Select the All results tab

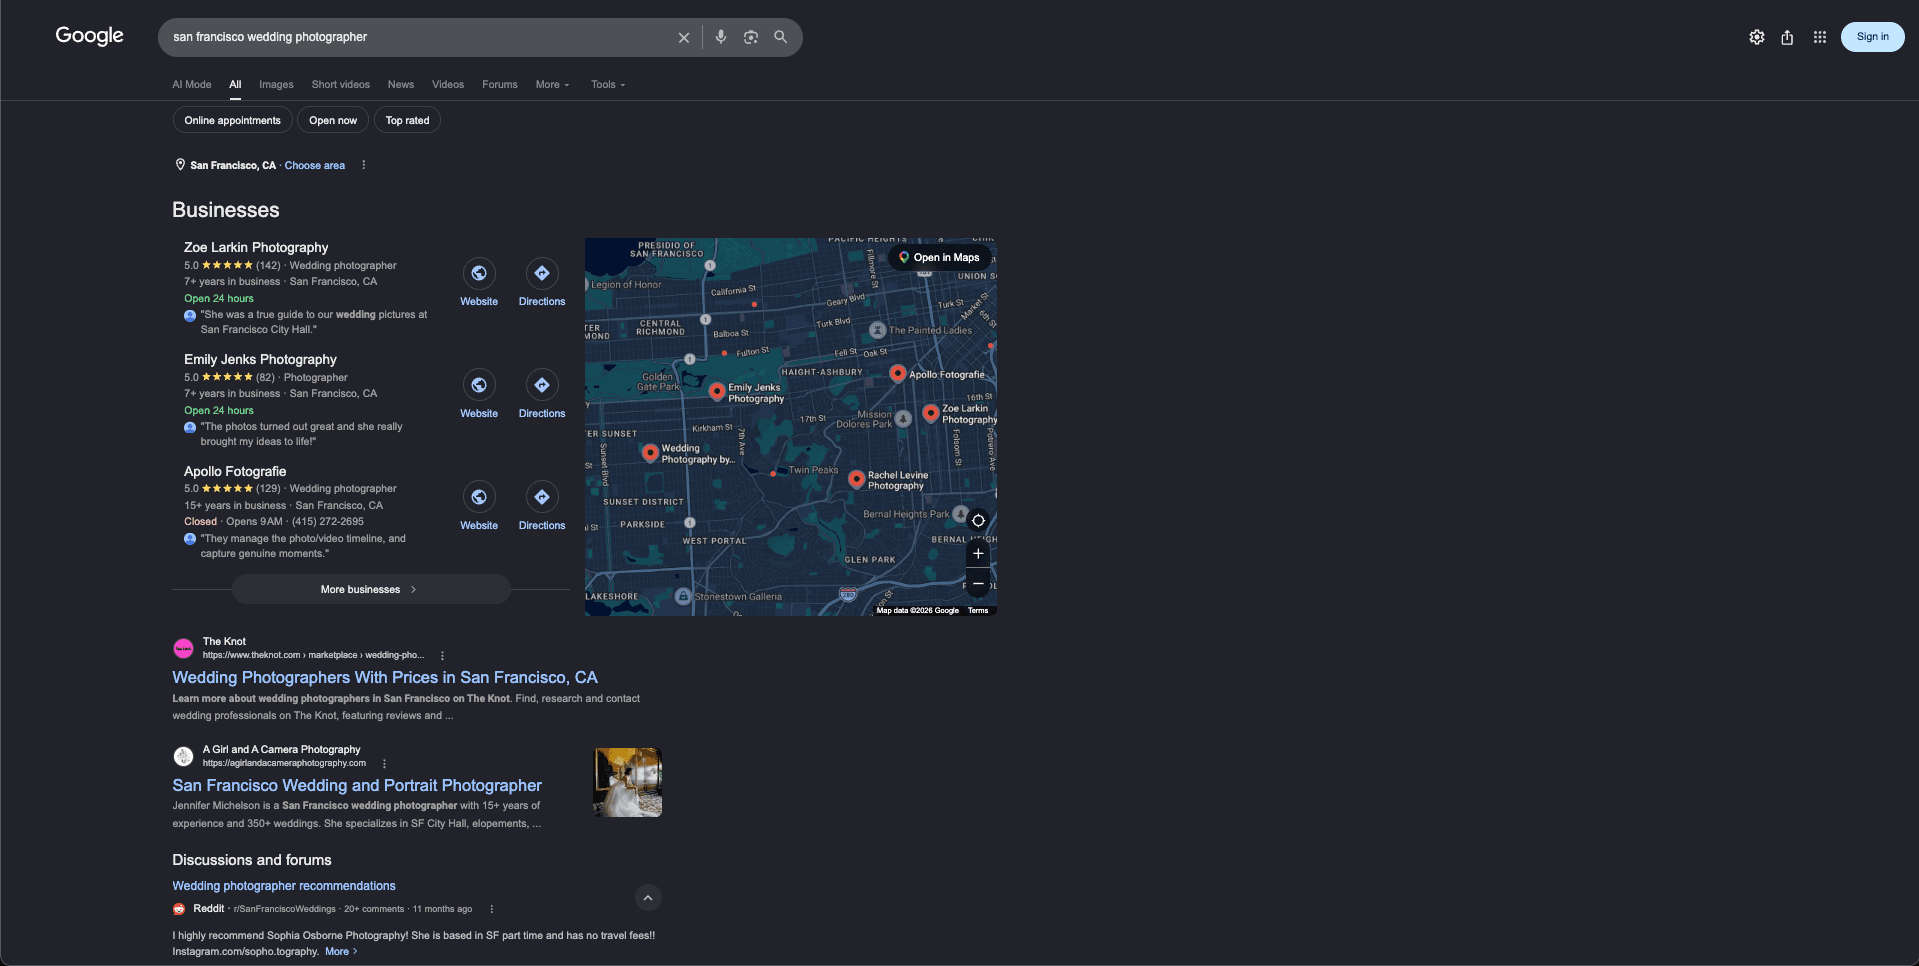235,85
